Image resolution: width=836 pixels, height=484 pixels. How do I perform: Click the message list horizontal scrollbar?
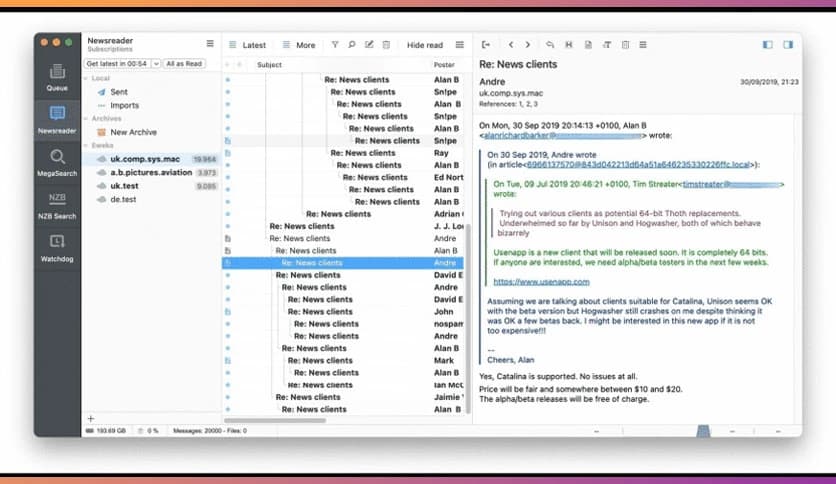pyautogui.click(x=275, y=420)
